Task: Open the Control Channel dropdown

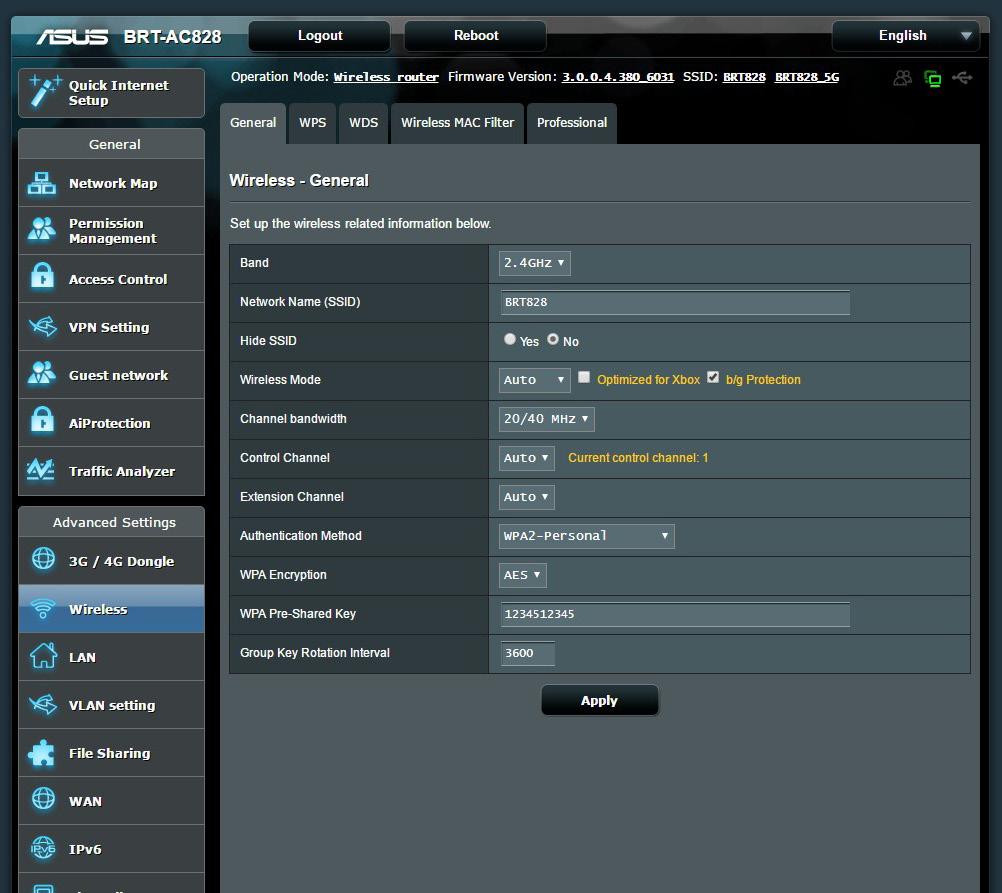Action: point(527,458)
